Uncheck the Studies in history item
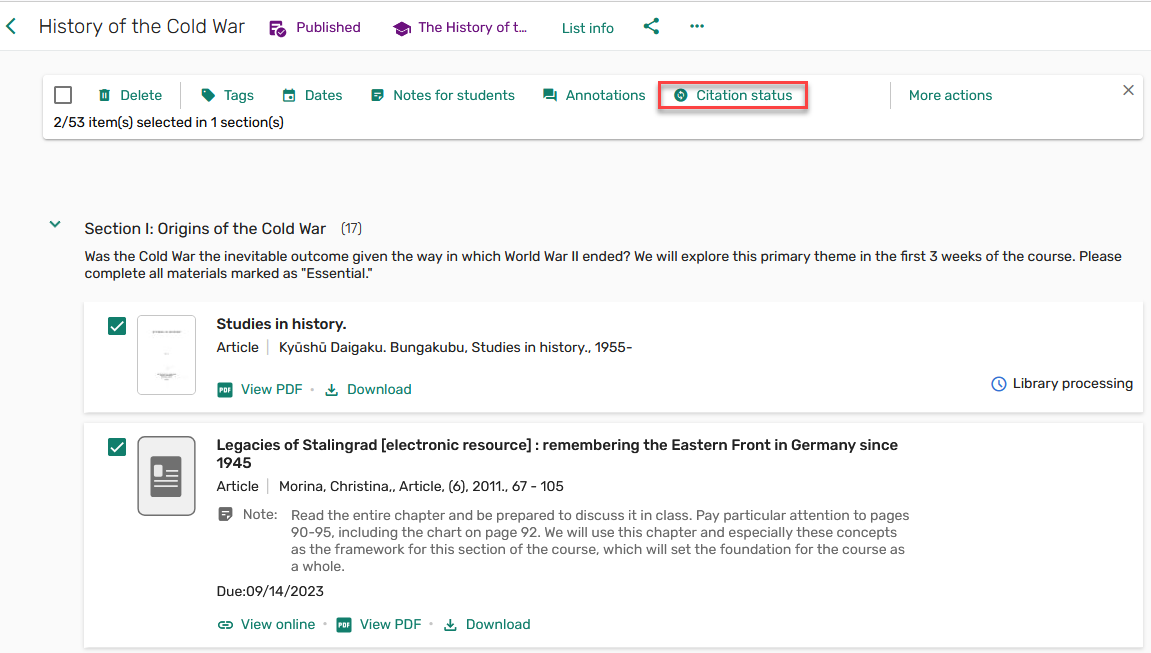Viewport: 1151px width, 653px height. [x=117, y=326]
